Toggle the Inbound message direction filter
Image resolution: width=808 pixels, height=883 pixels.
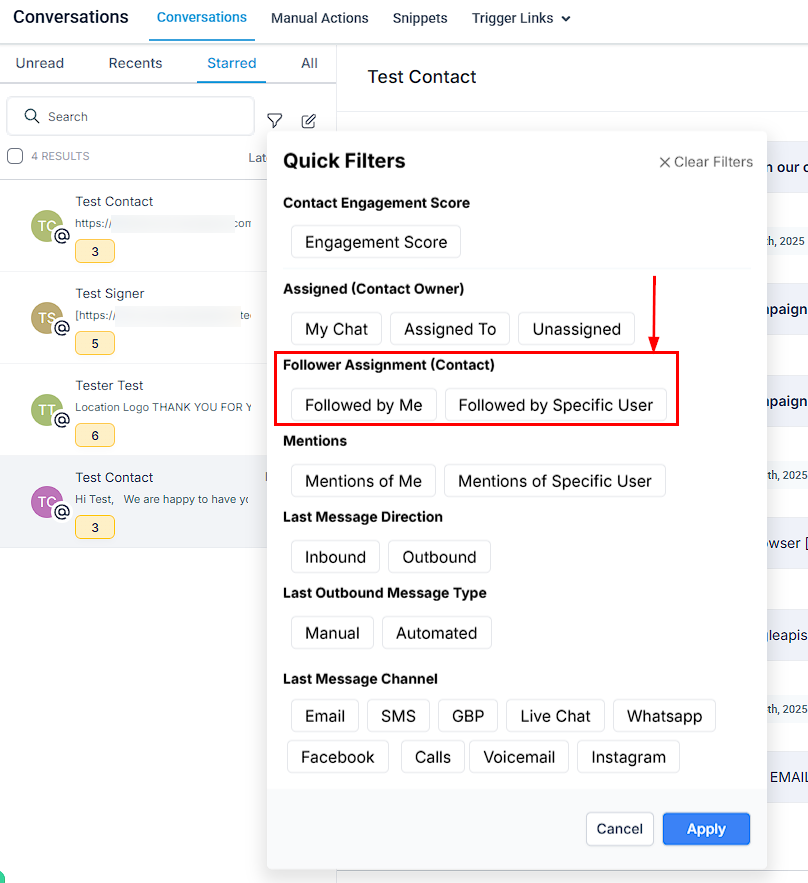(x=336, y=557)
